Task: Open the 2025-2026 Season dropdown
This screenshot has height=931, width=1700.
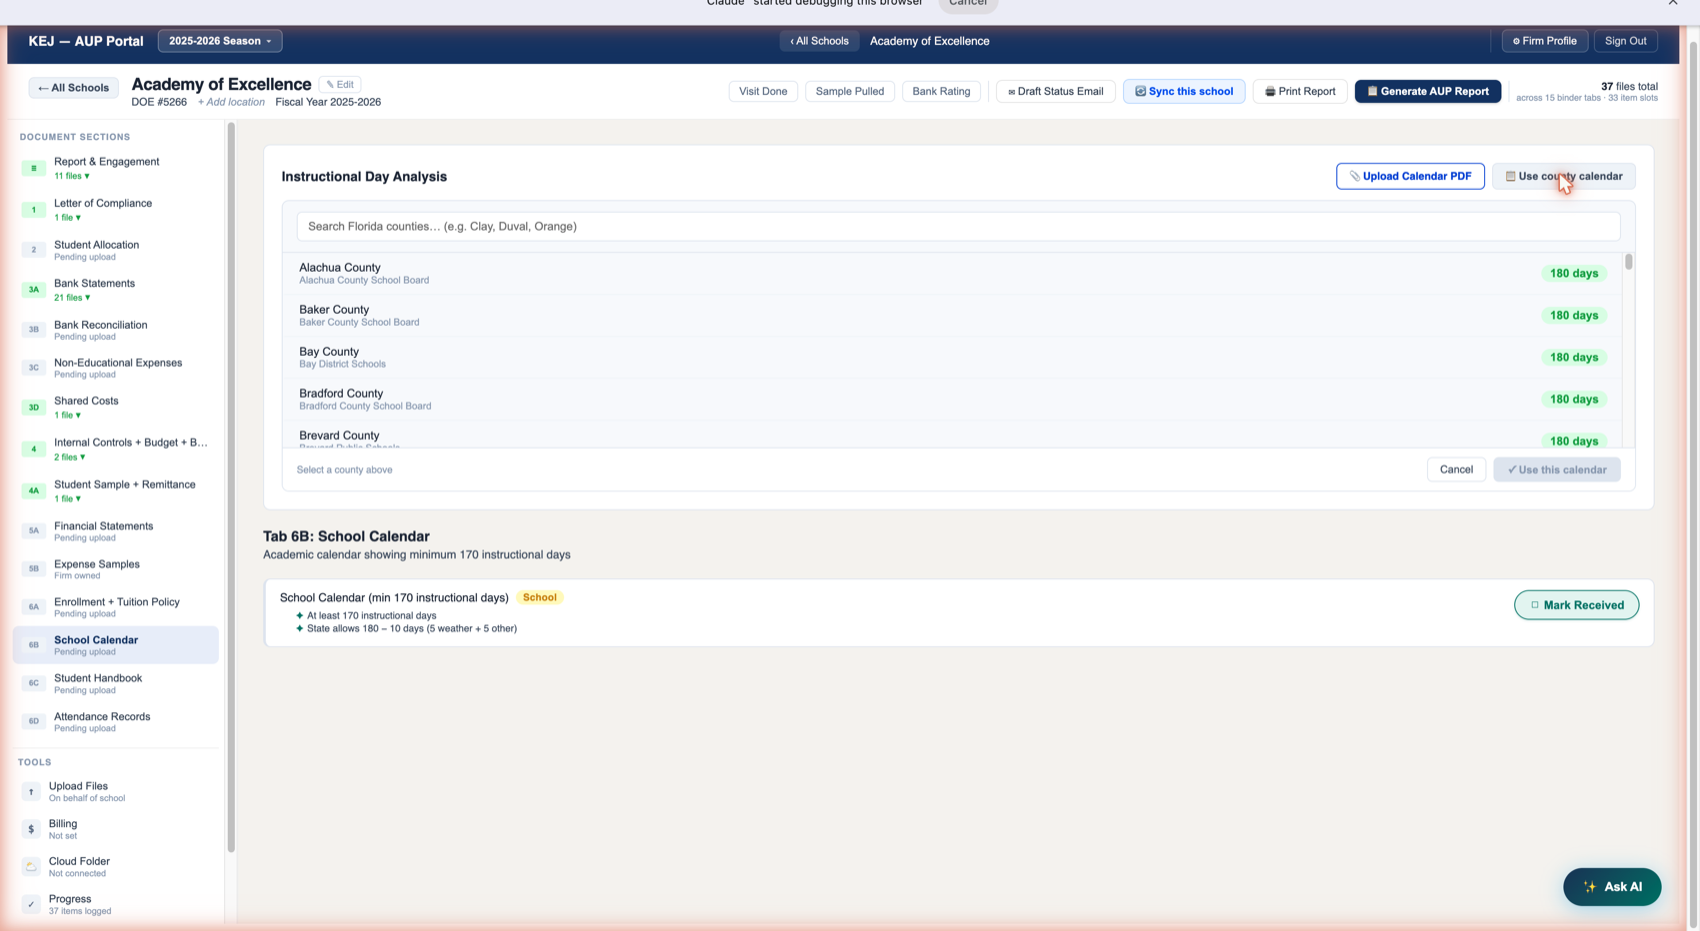Action: (220, 41)
